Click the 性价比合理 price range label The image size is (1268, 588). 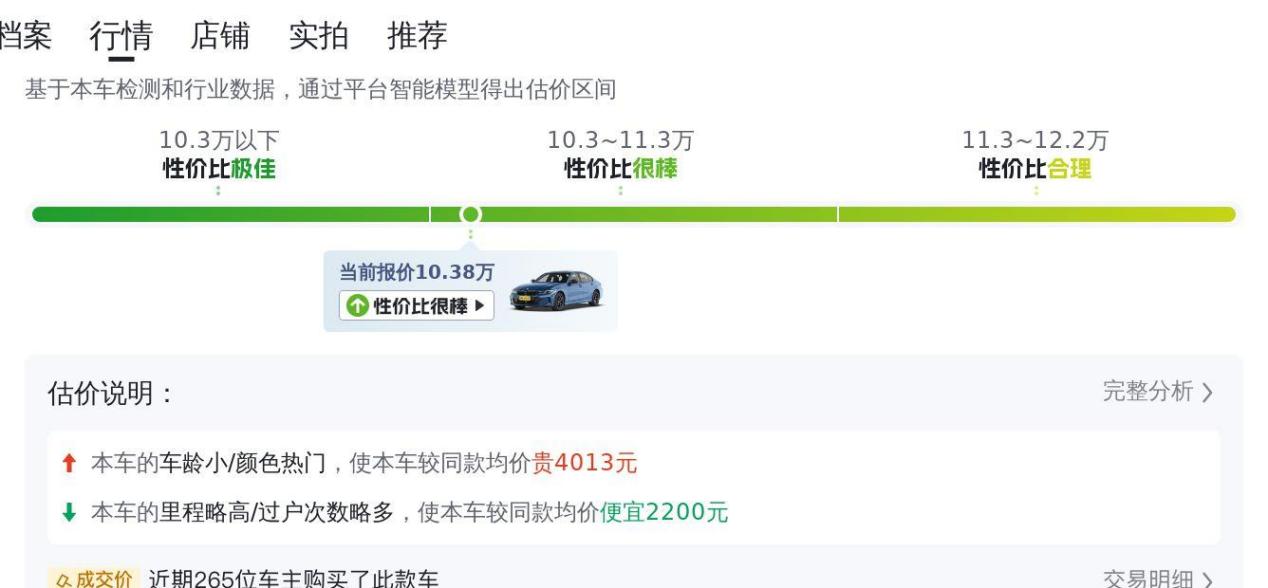[1035, 169]
